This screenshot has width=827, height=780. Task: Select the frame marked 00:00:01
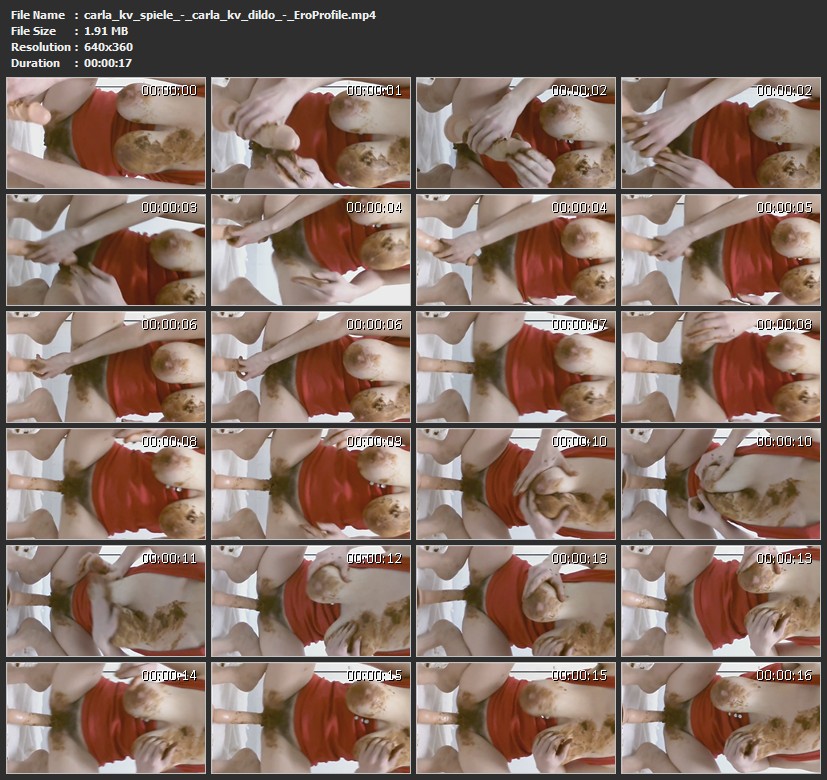point(311,134)
